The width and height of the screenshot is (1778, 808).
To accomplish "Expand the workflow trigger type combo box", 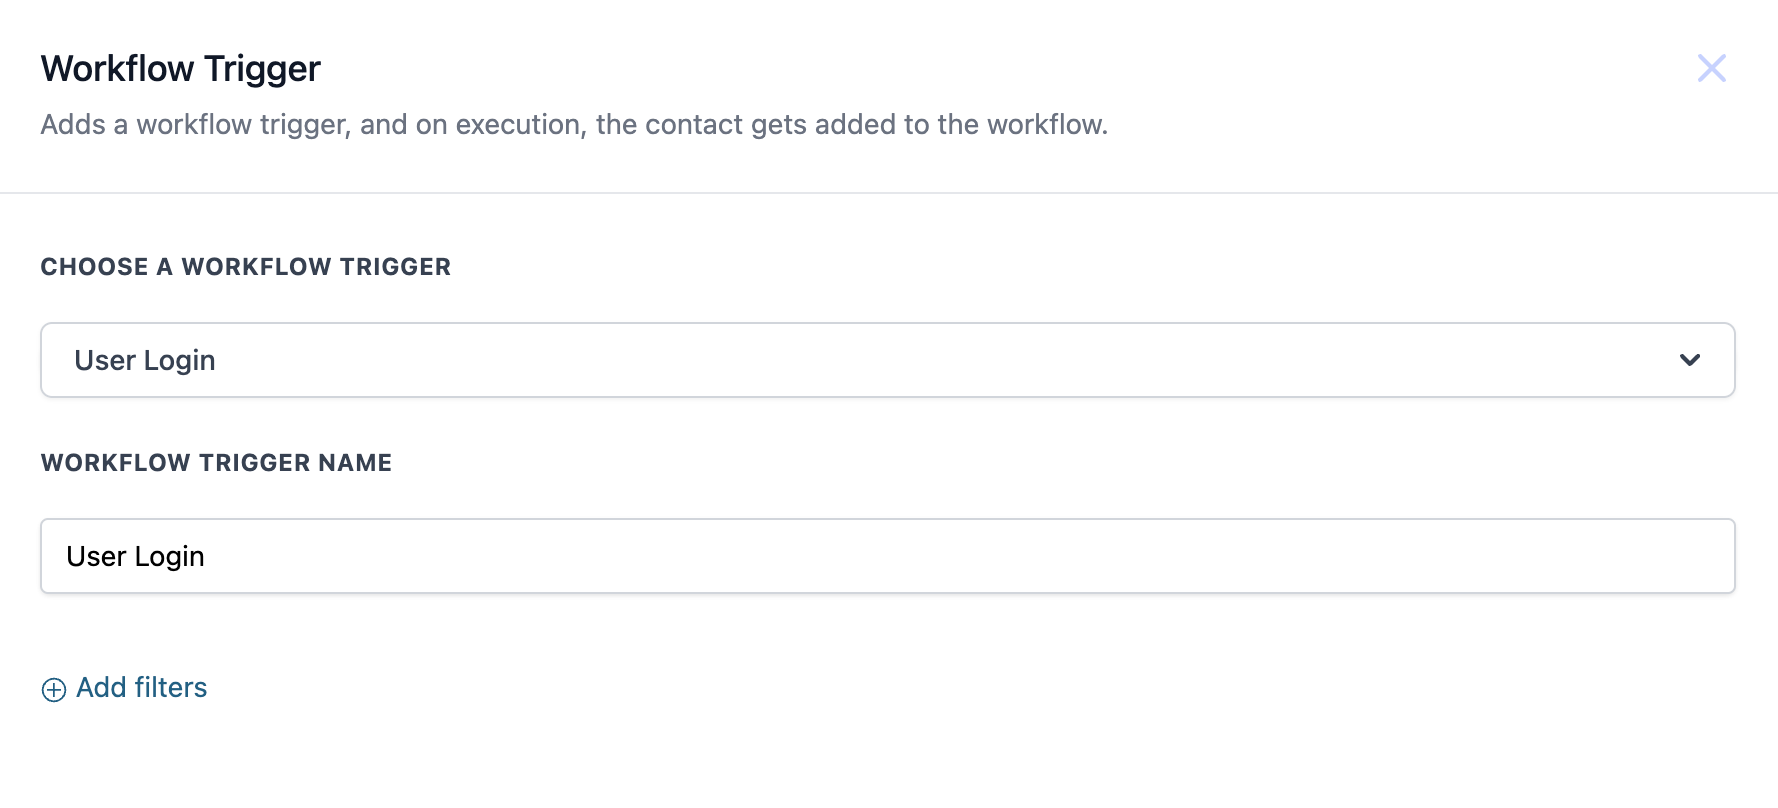I will coord(888,360).
